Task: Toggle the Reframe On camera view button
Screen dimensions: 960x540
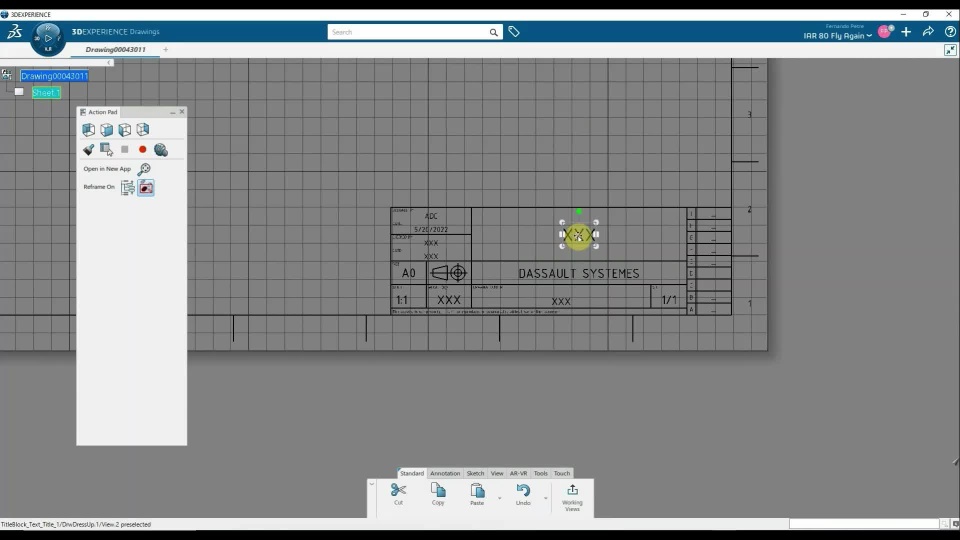Action: point(146,187)
